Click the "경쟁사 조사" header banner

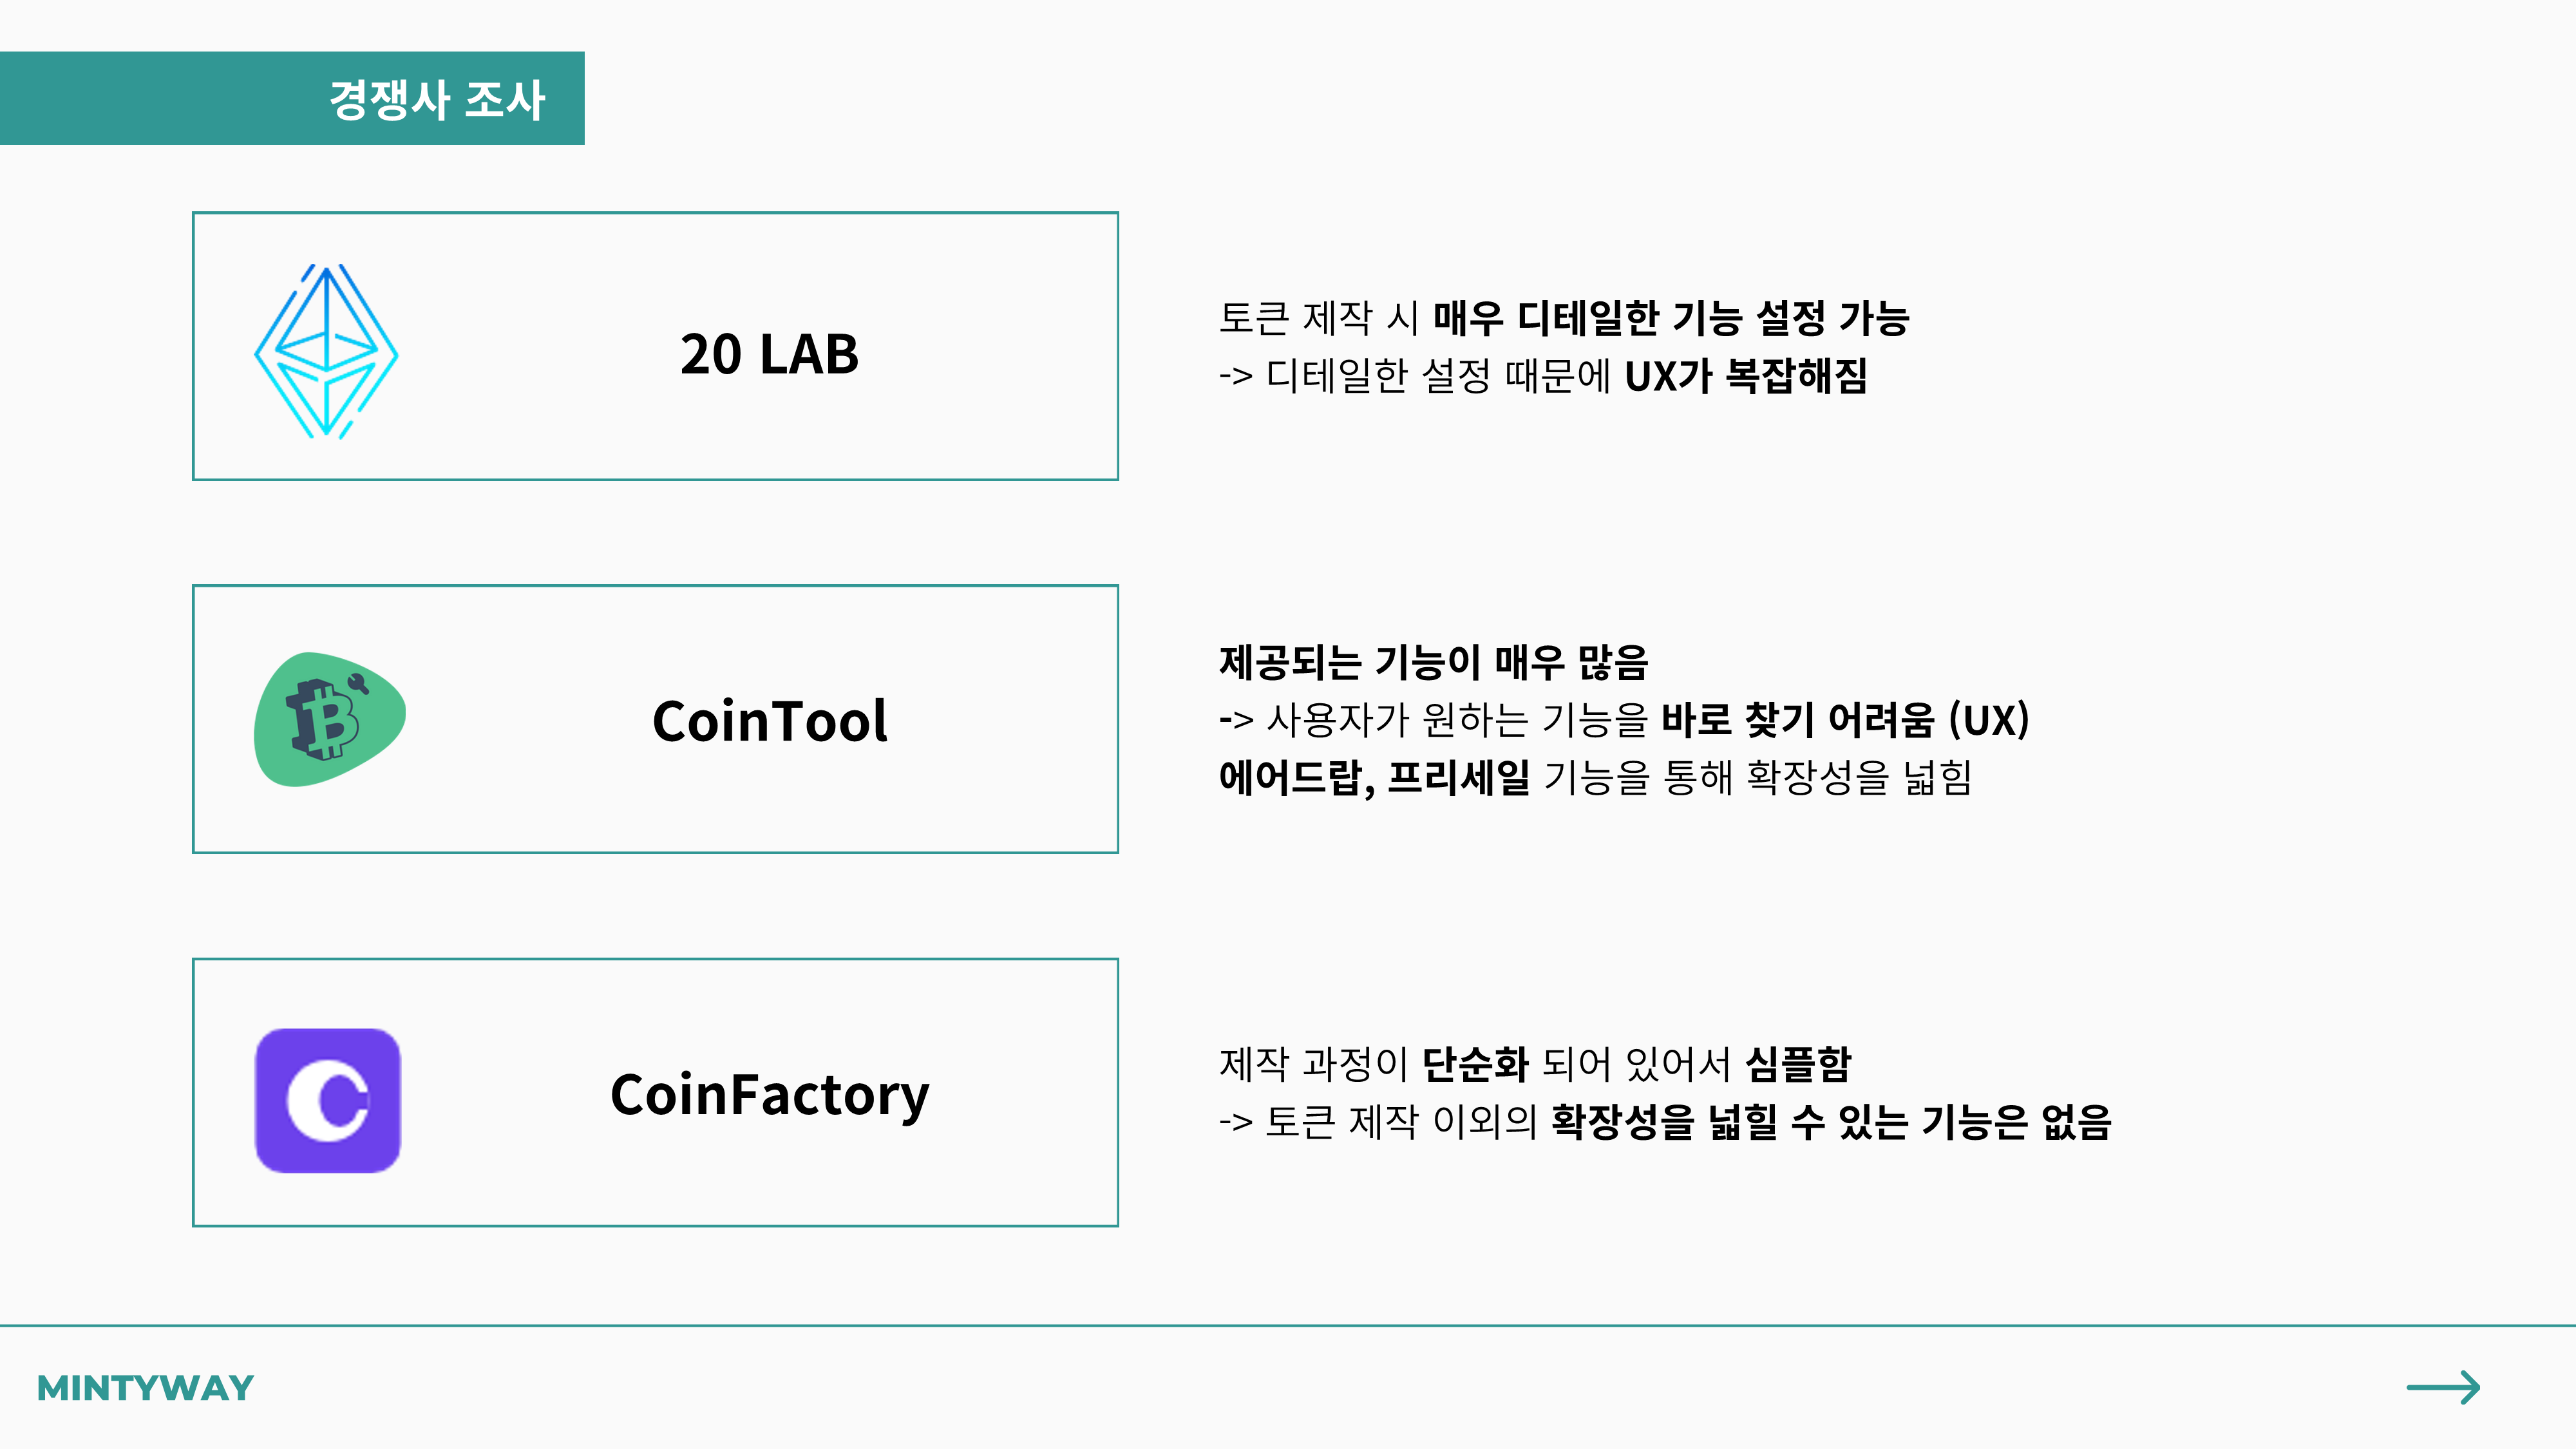click(437, 99)
